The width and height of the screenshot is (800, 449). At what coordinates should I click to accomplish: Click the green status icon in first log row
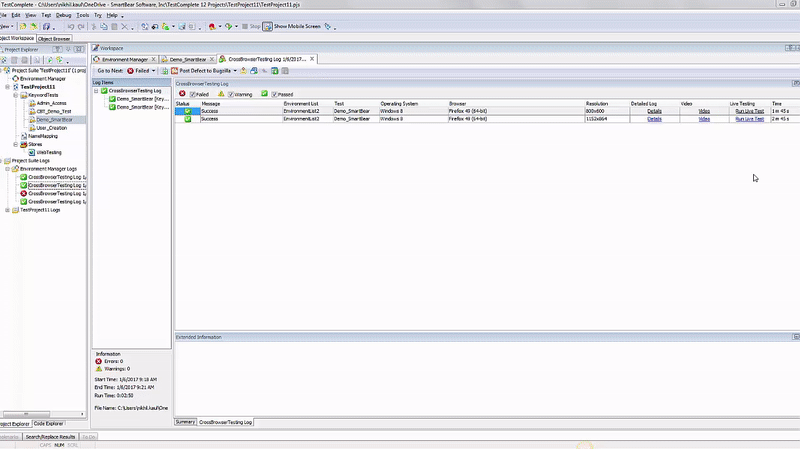click(x=187, y=111)
